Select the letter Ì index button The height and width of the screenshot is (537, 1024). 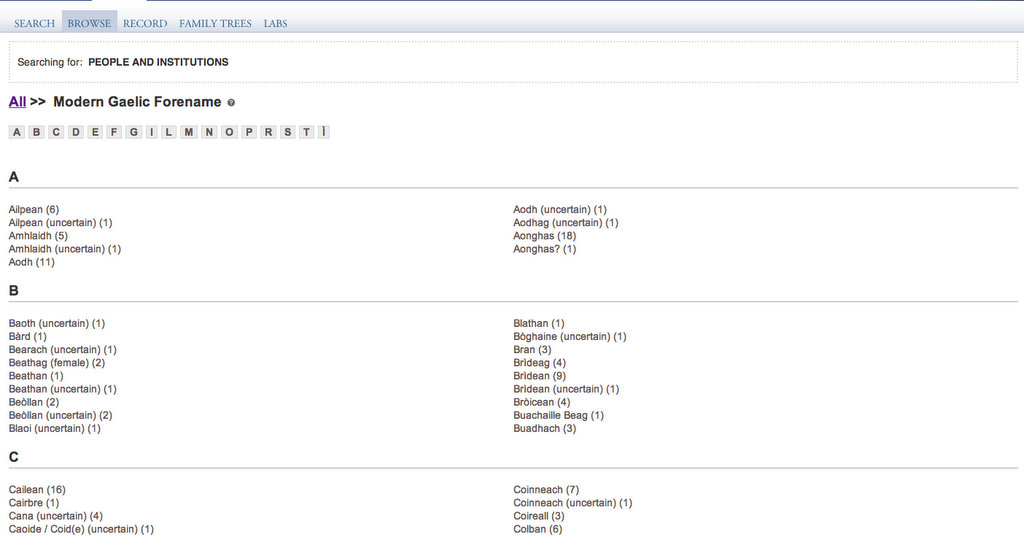tap(324, 132)
